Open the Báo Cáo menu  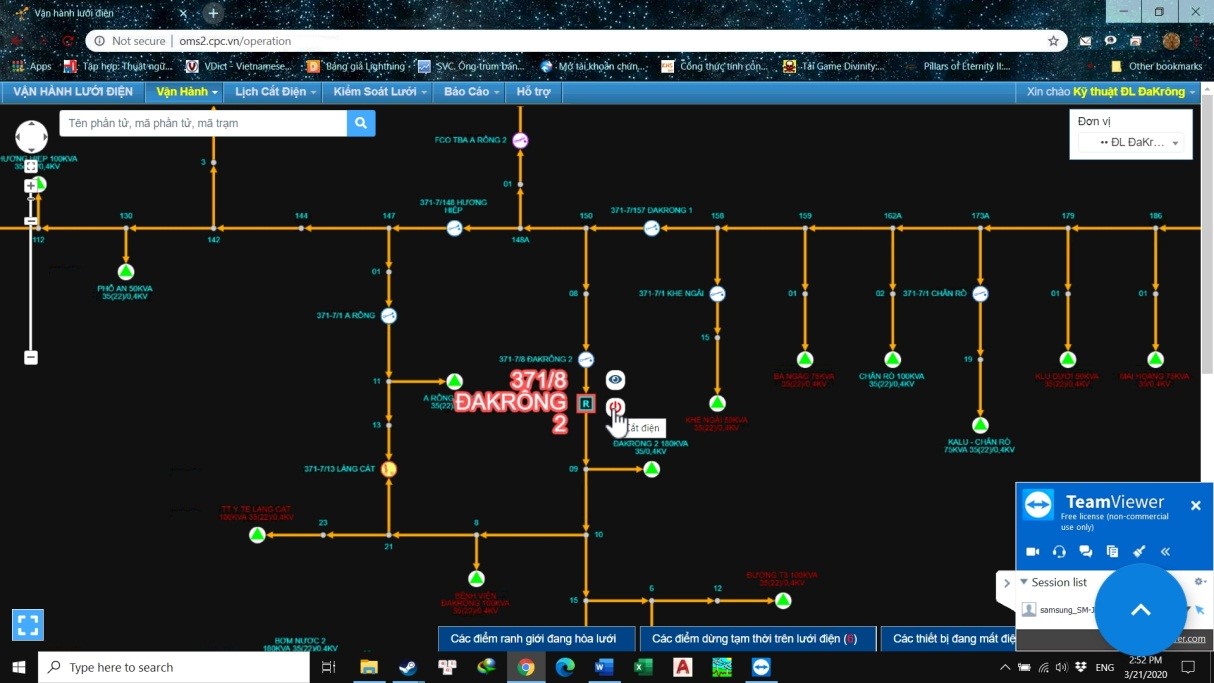click(x=472, y=92)
